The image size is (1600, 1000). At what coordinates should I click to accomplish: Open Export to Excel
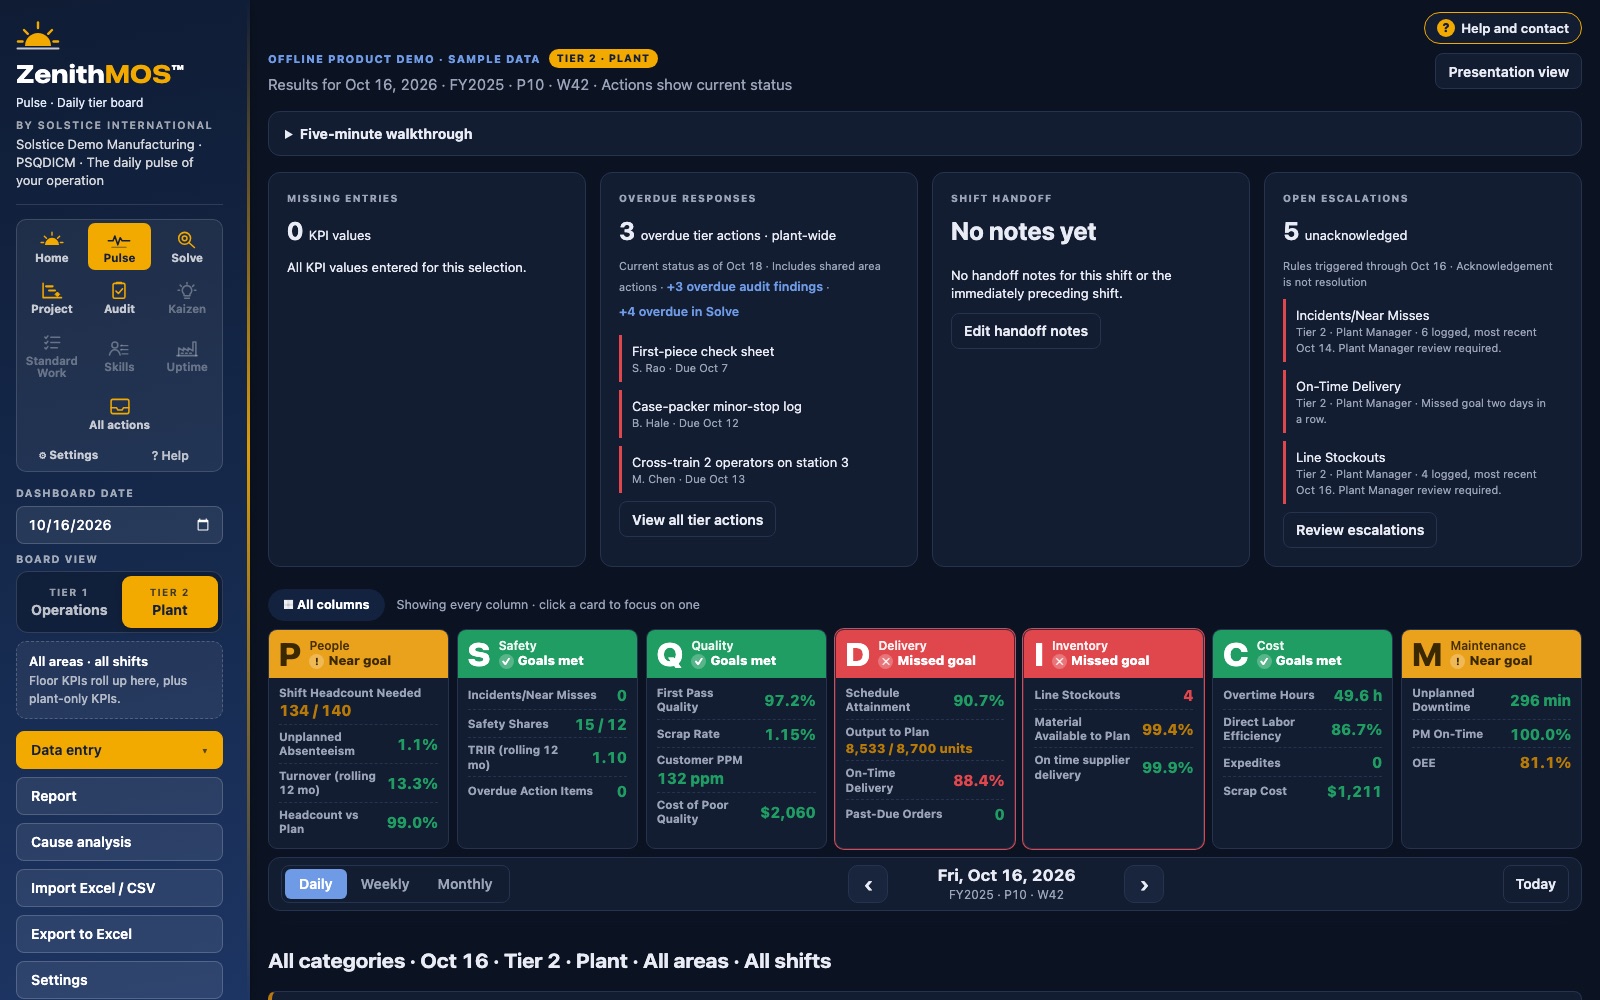(x=119, y=934)
